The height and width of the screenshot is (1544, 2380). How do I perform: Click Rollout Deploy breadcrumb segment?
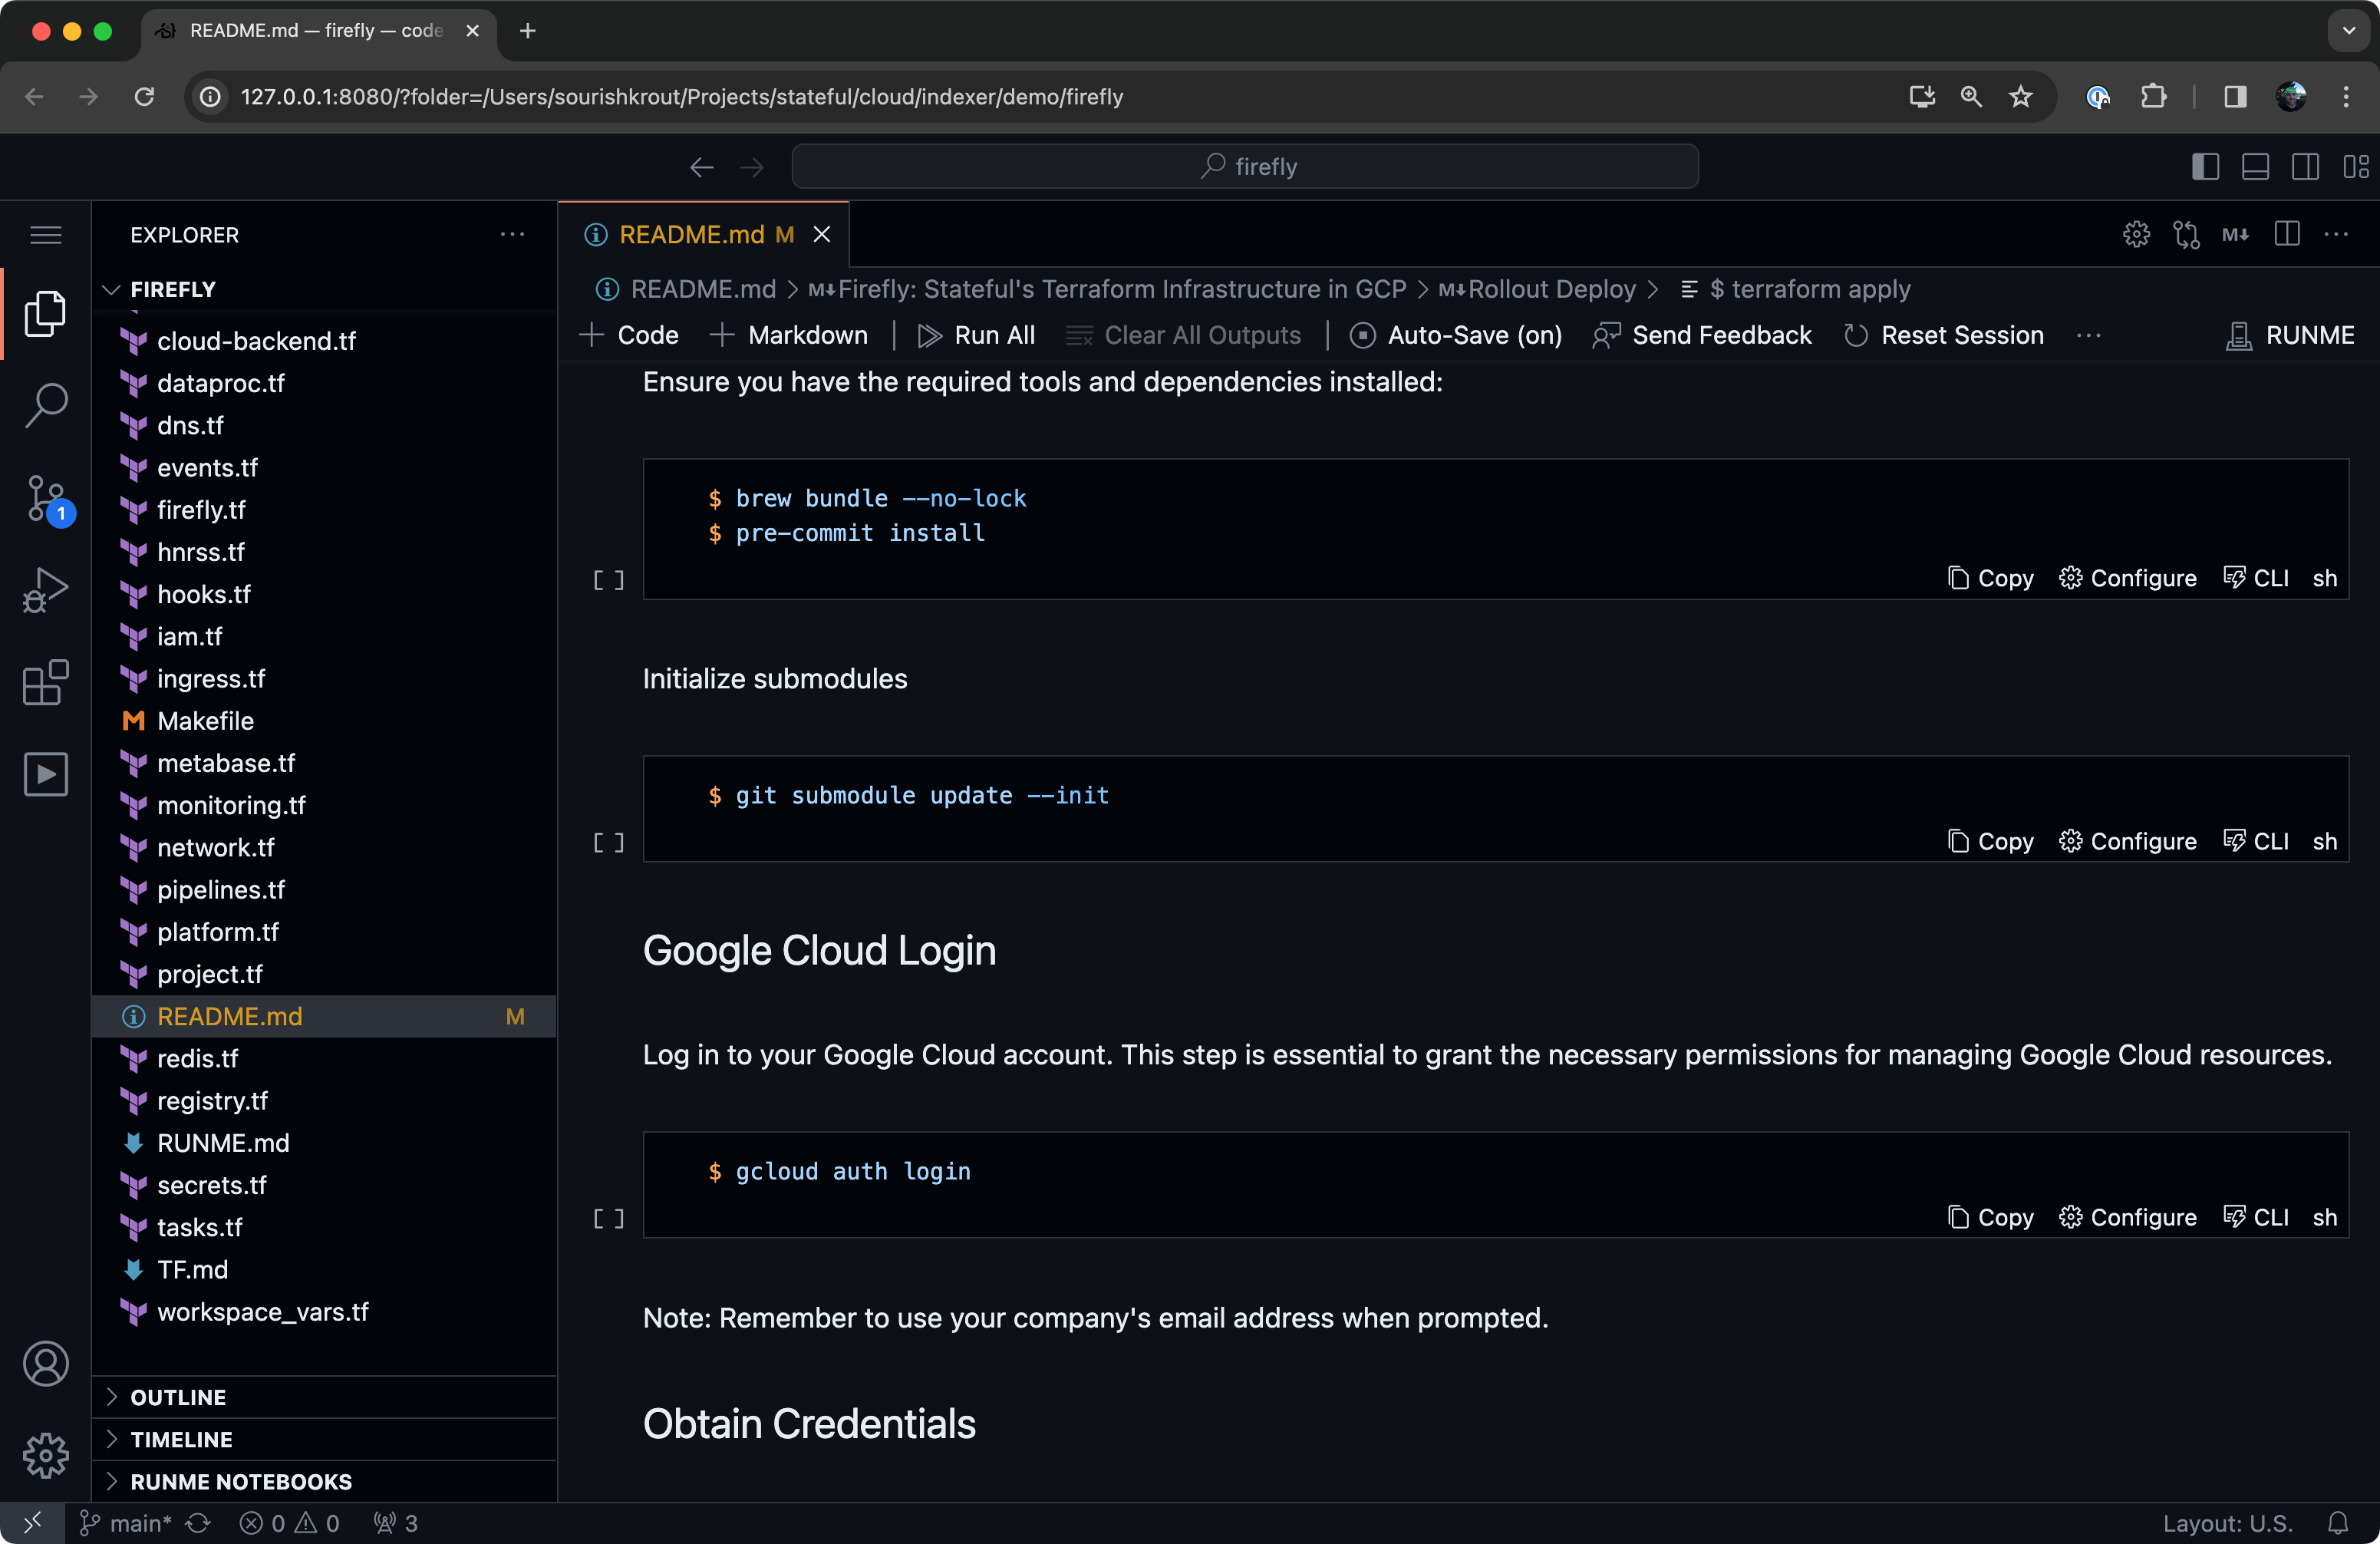point(1537,289)
